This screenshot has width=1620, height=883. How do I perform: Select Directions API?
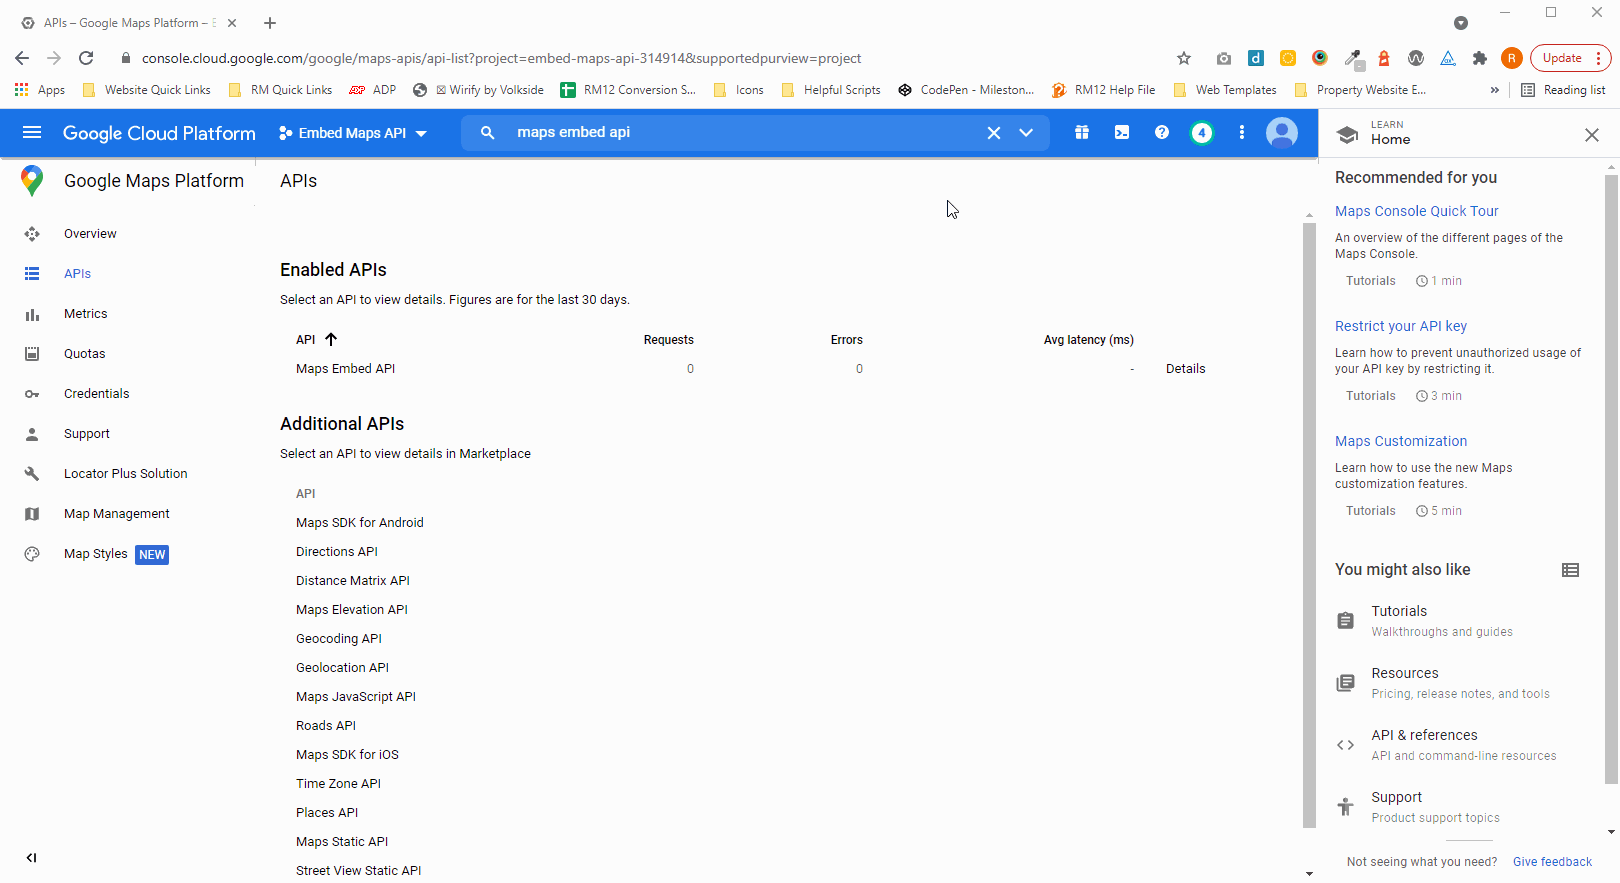336,552
